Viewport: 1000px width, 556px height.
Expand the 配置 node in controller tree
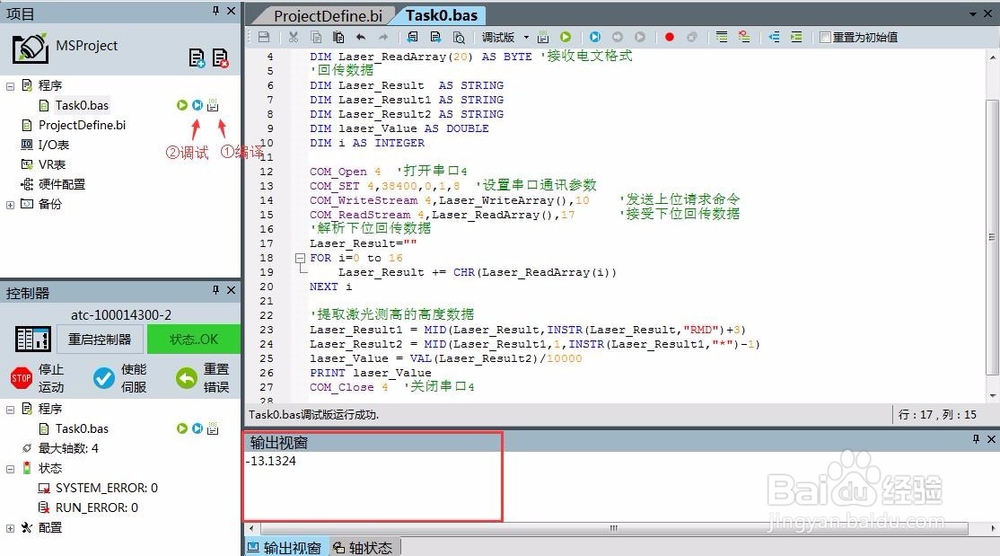10,528
